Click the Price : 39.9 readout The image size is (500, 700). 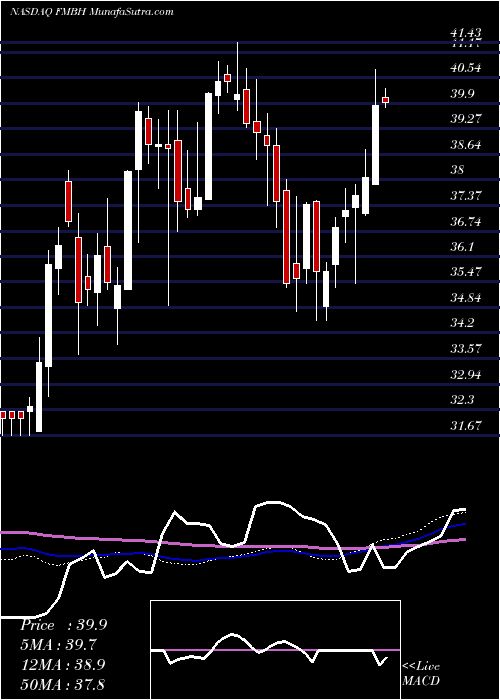click(x=63, y=625)
